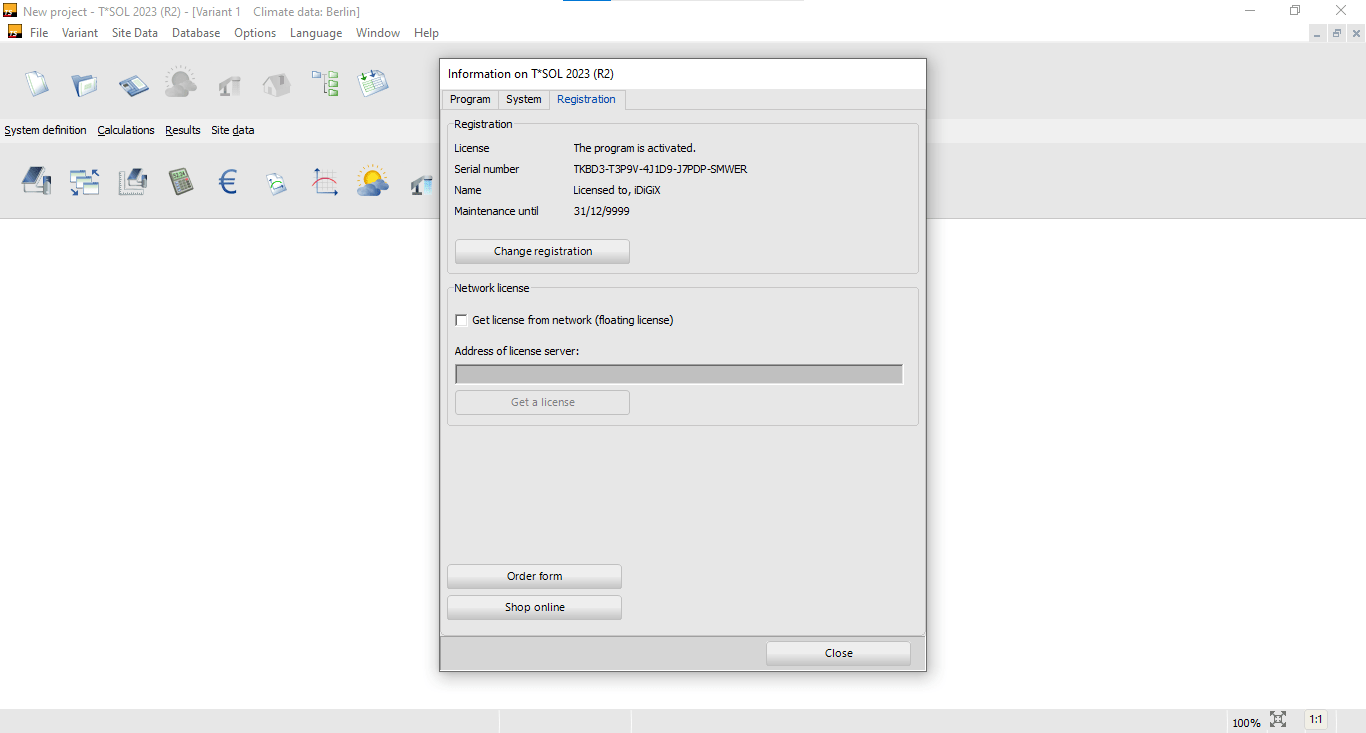Click the fit-to-window icon in the status bar
Screen dimensions: 1366x733
pos(1278,720)
